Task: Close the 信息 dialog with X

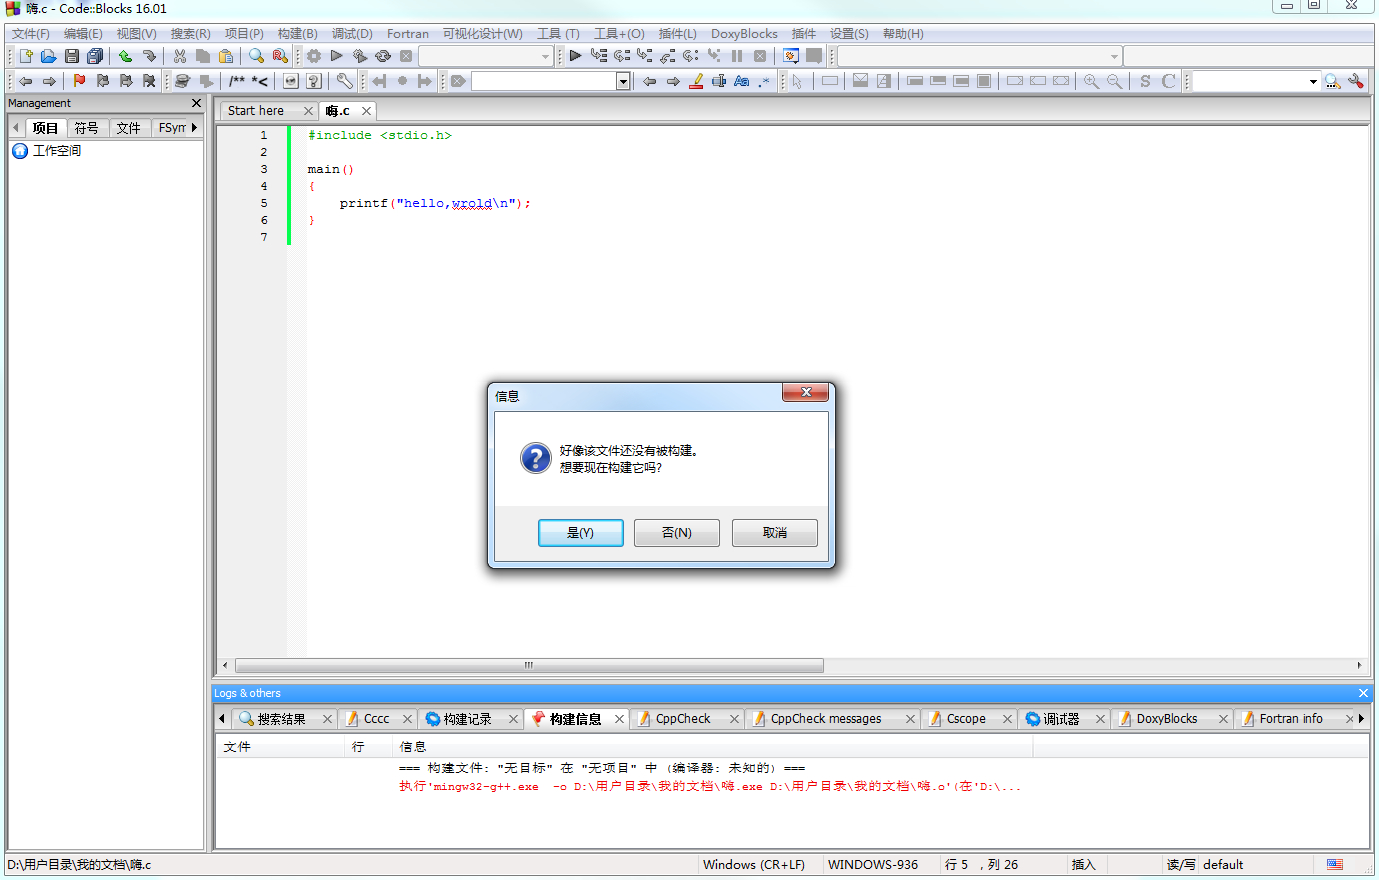Action: [x=805, y=392]
